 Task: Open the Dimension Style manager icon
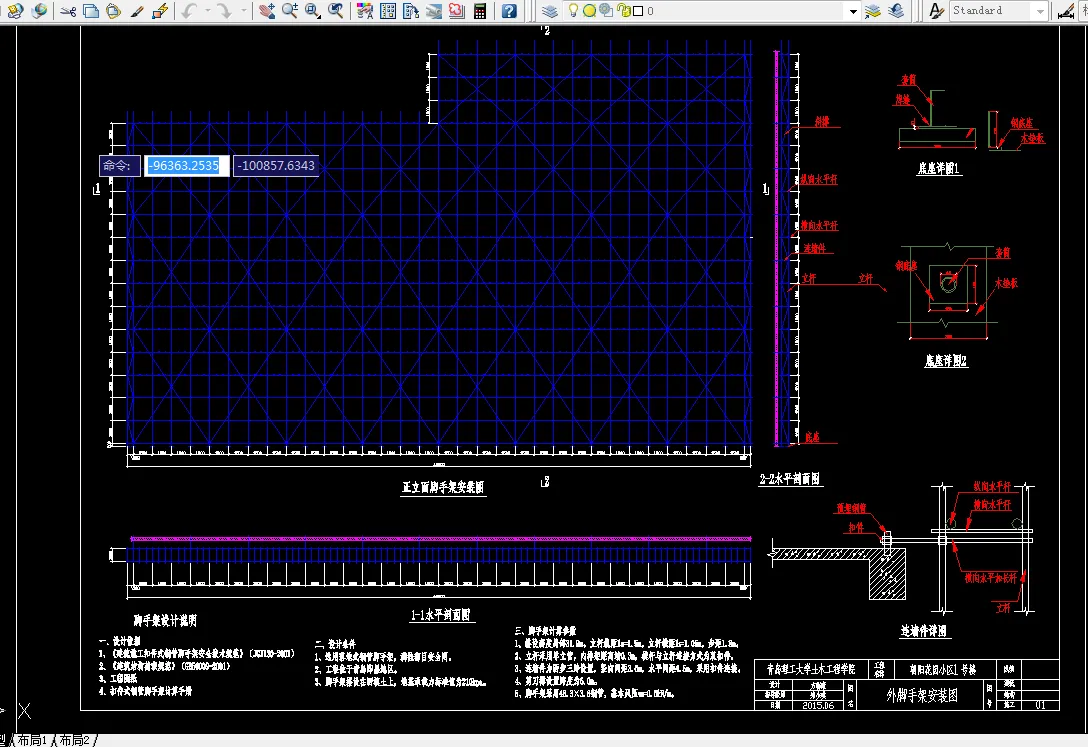(1066, 10)
